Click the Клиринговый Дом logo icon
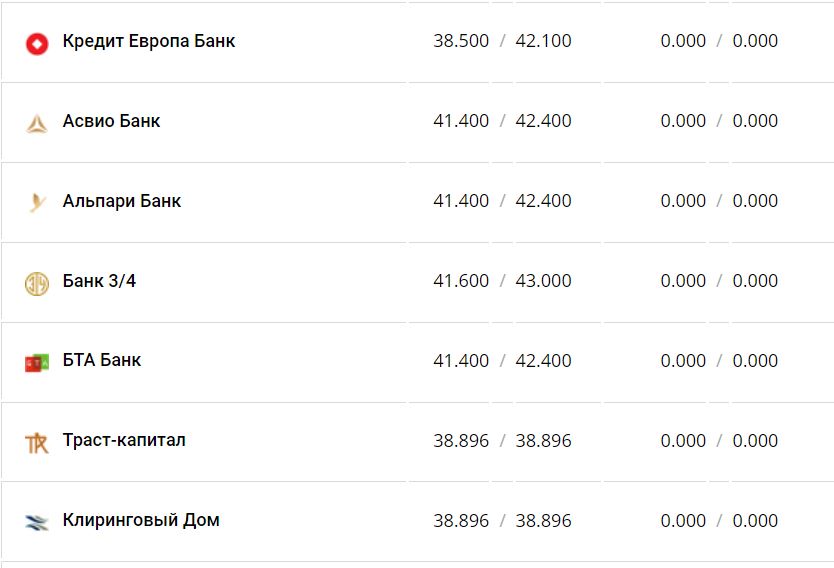This screenshot has width=834, height=568. [x=37, y=522]
